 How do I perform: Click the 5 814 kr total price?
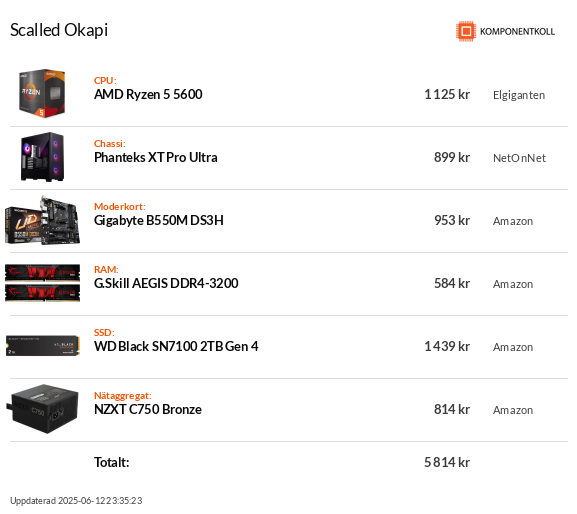pyautogui.click(x=447, y=462)
